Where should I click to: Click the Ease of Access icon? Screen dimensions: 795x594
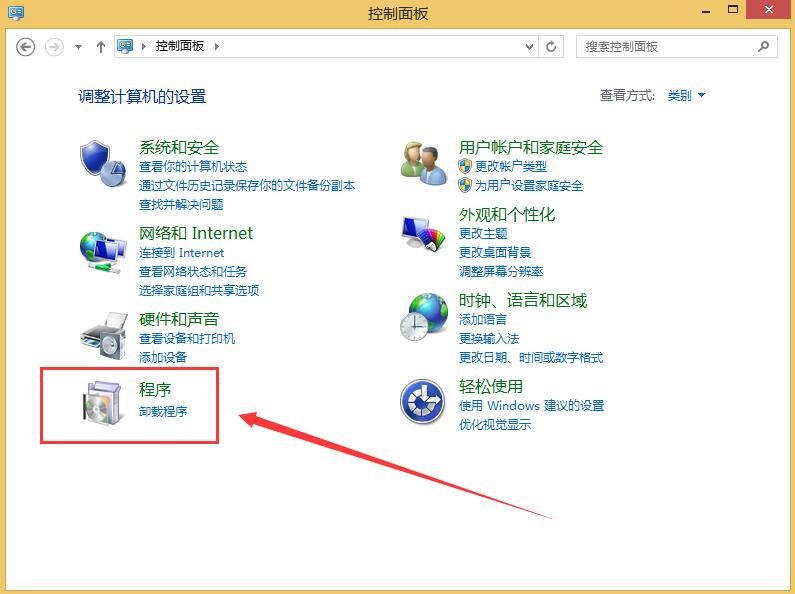(423, 402)
